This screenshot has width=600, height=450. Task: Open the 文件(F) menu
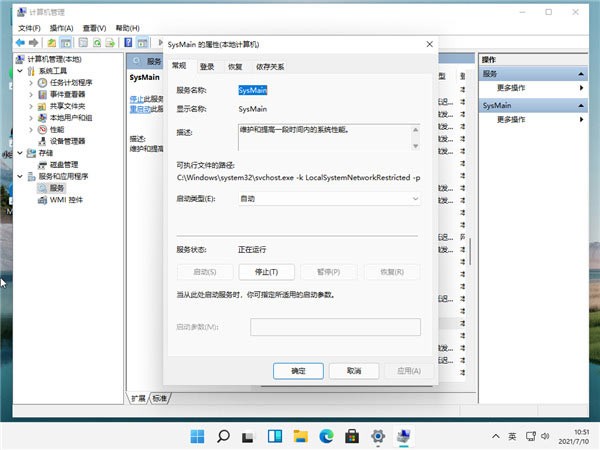point(29,28)
